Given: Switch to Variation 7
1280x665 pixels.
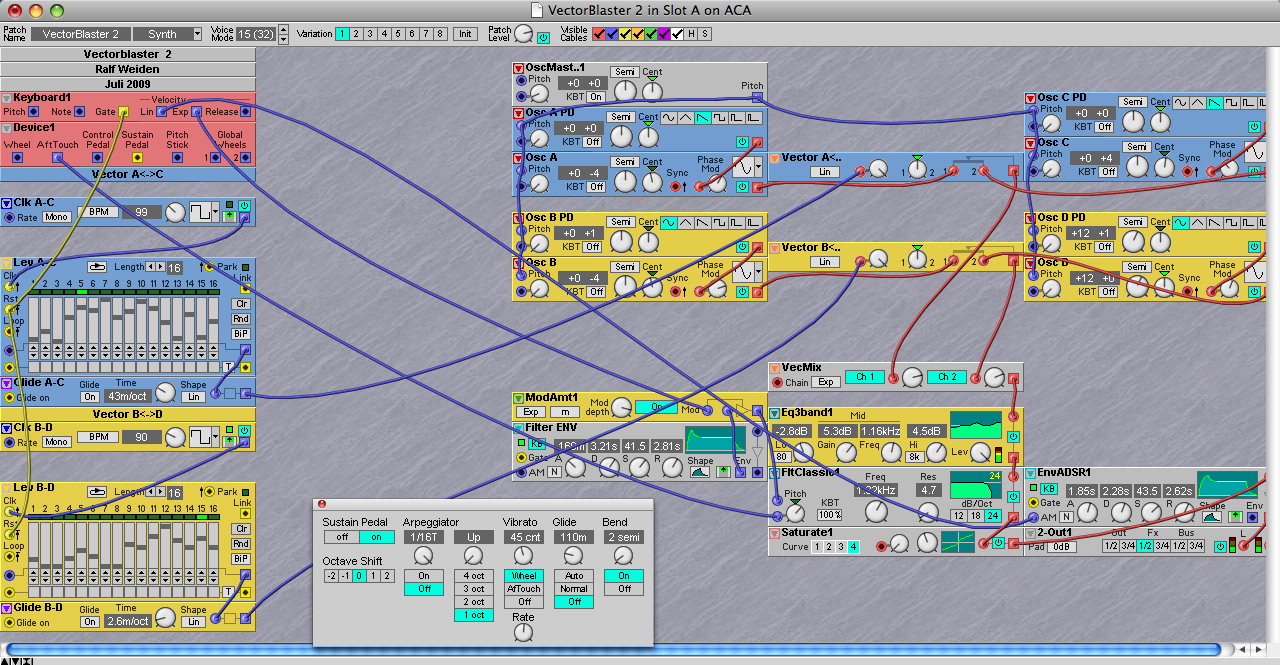Looking at the screenshot, I should coord(427,34).
